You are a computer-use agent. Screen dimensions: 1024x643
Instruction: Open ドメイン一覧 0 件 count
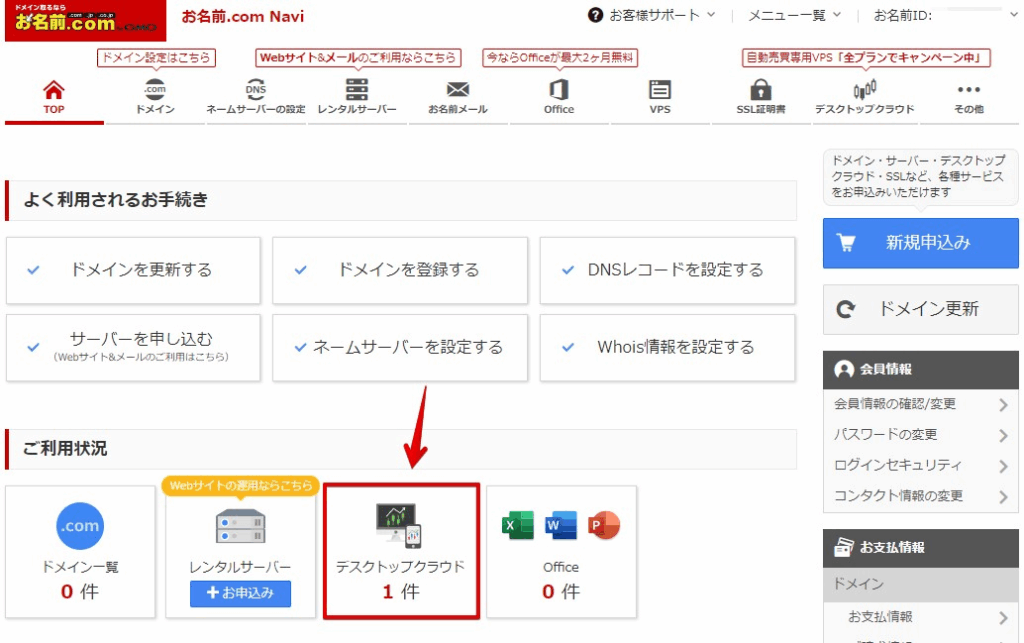[x=80, y=591]
